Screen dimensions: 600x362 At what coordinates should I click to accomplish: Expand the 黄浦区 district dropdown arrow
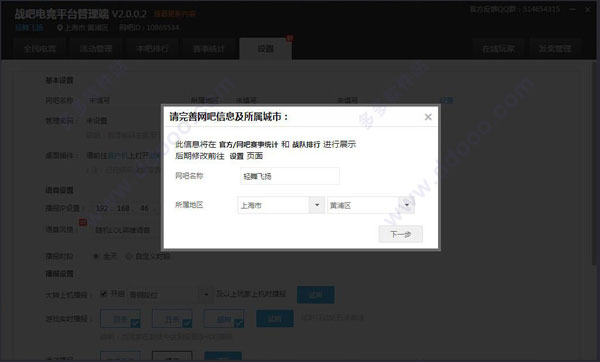point(407,205)
